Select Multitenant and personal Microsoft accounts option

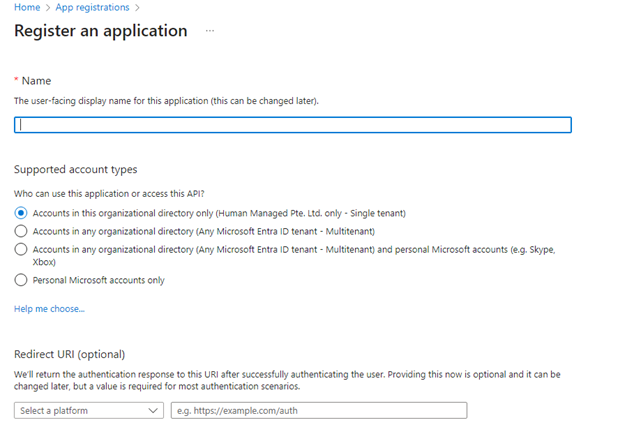pyautogui.click(x=21, y=249)
